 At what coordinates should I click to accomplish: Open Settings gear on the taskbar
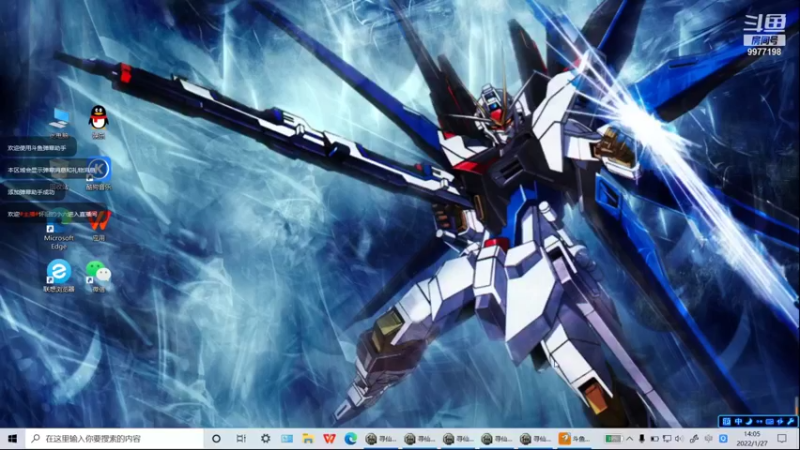[265, 439]
